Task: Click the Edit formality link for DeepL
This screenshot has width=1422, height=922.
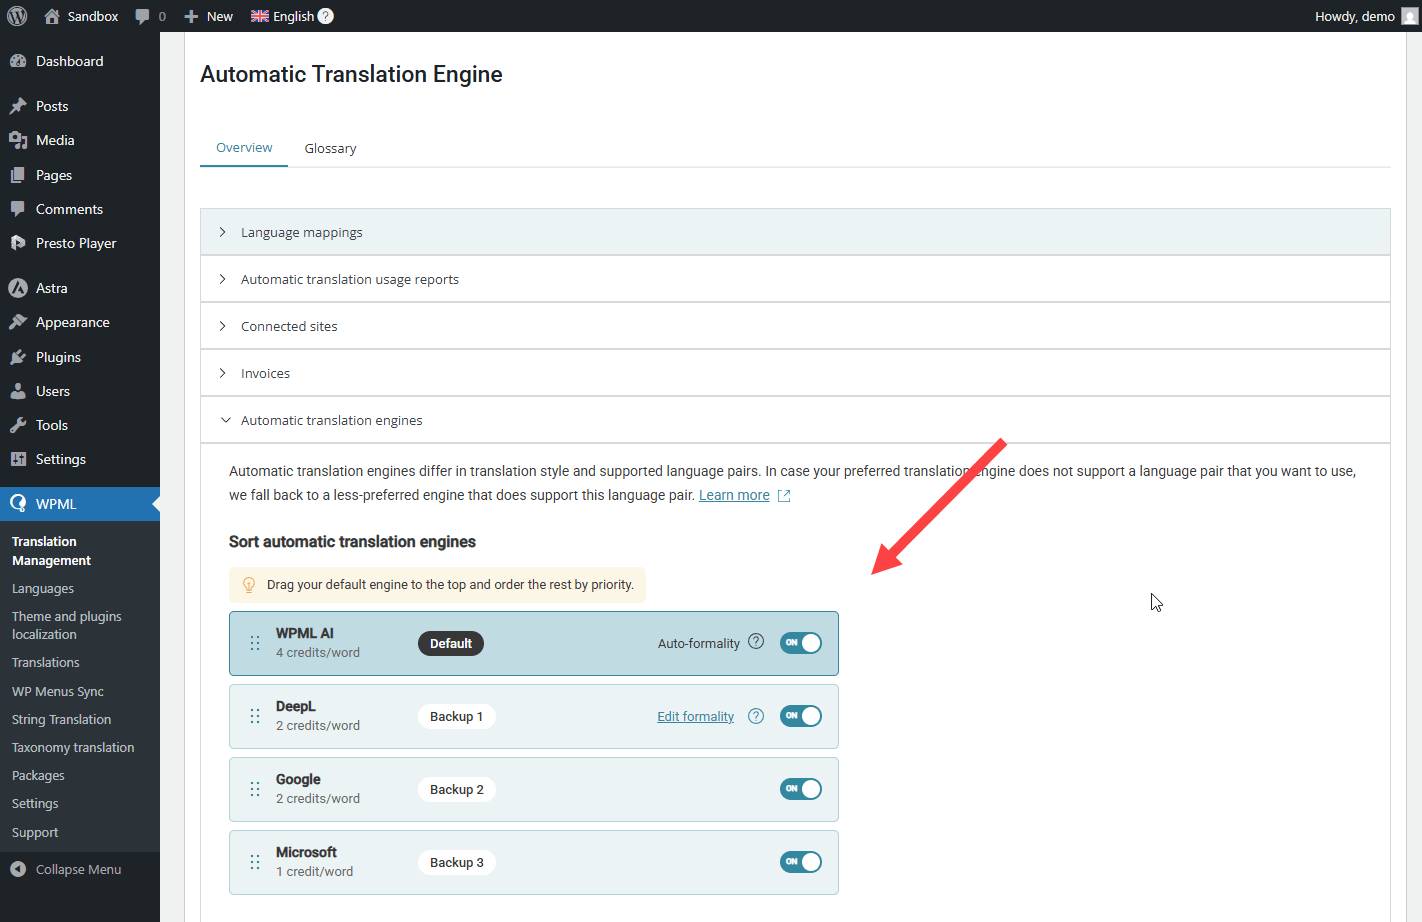Action: [x=695, y=717]
